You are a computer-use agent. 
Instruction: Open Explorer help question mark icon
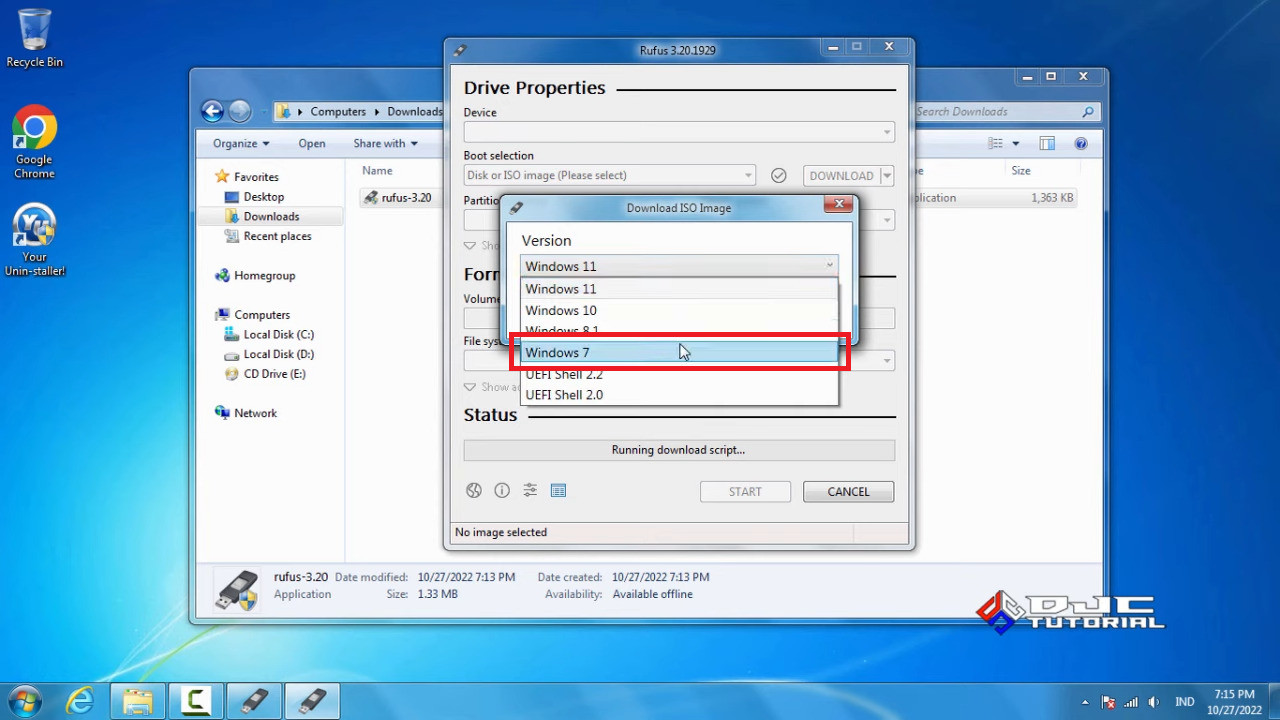pyautogui.click(x=1081, y=143)
